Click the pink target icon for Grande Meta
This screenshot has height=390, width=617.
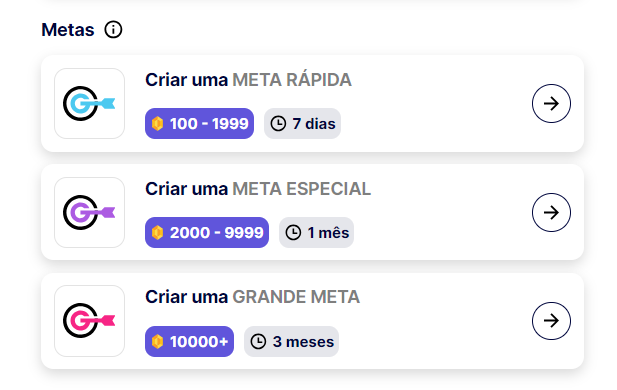pos(89,321)
